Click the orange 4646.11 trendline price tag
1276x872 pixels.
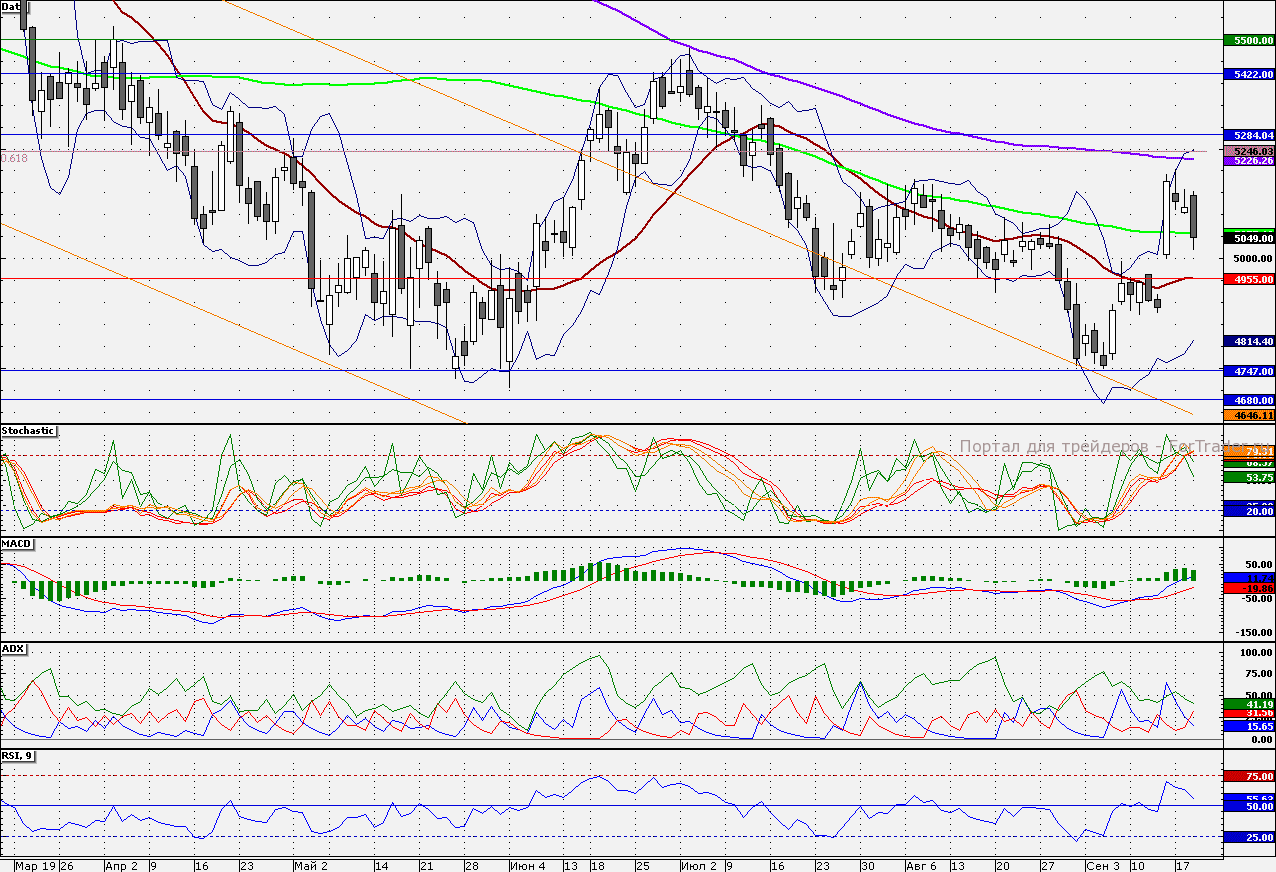(1249, 415)
